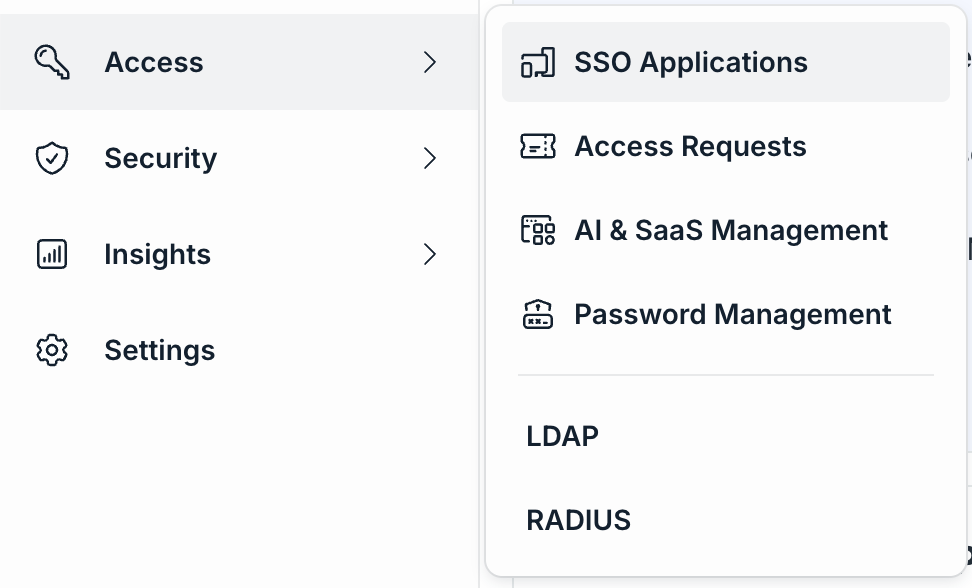Click the SSO Applications icon
The height and width of the screenshot is (588, 972).
pyautogui.click(x=538, y=62)
